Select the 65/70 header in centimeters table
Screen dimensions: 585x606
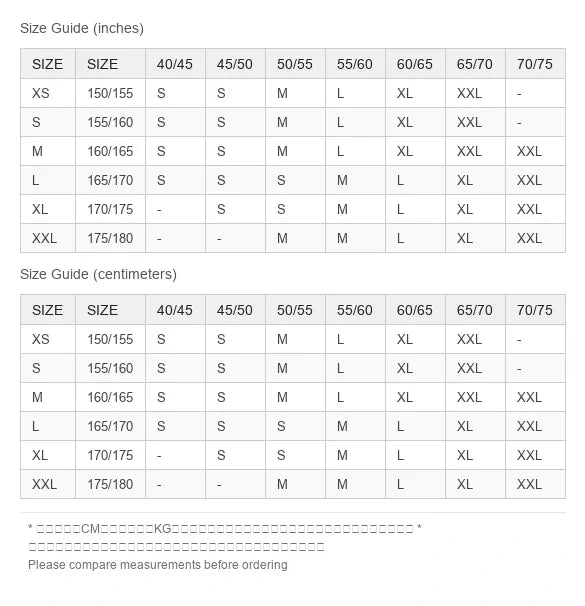475,310
